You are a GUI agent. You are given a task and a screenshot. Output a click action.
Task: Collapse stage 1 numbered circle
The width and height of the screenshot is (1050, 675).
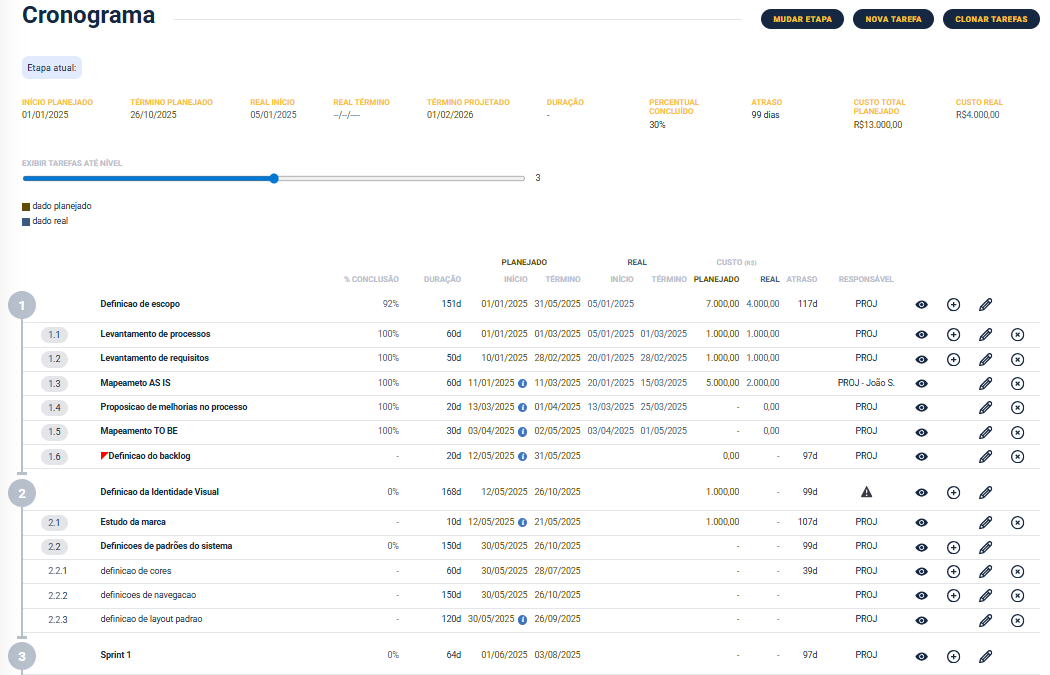[x=22, y=305]
